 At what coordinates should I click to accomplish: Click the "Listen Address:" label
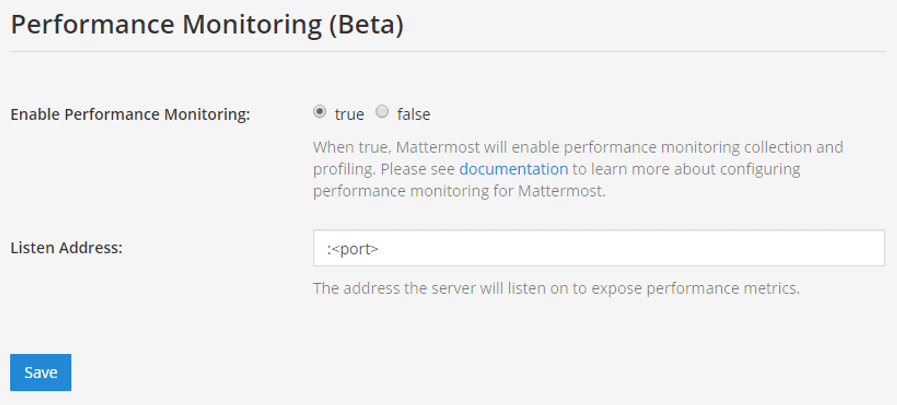pos(66,247)
